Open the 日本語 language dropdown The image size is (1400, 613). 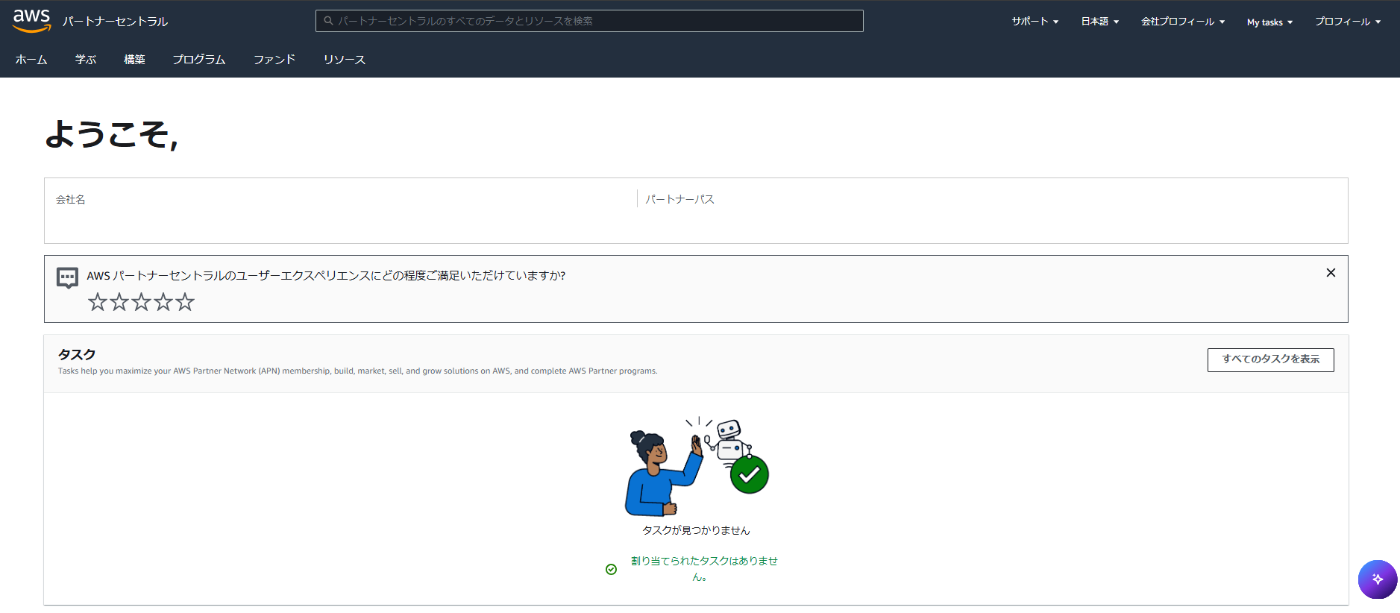(1100, 21)
